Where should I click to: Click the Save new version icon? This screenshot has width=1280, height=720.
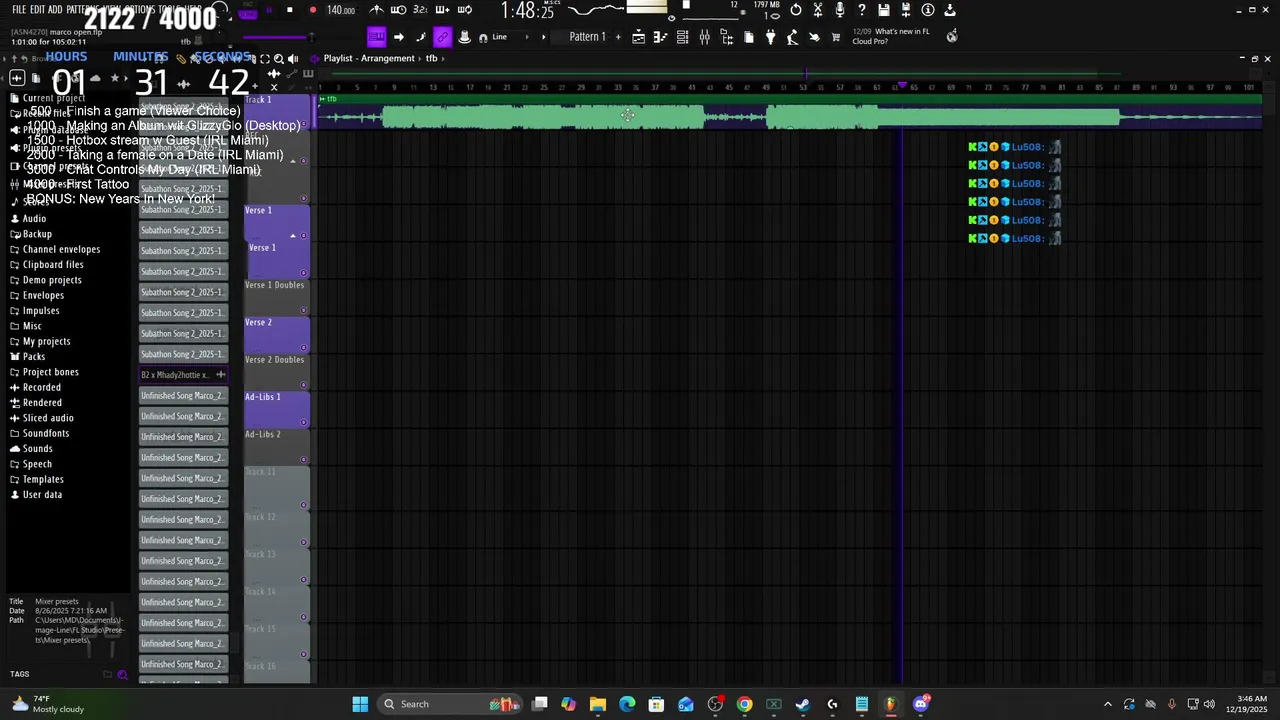[x=906, y=10]
